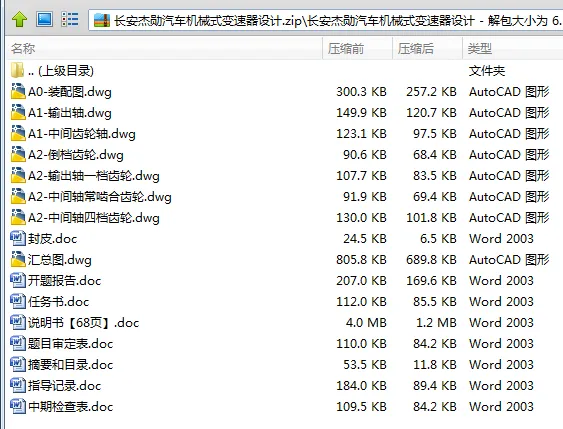Click the 中期检查表.doc Word icon

click(18, 406)
